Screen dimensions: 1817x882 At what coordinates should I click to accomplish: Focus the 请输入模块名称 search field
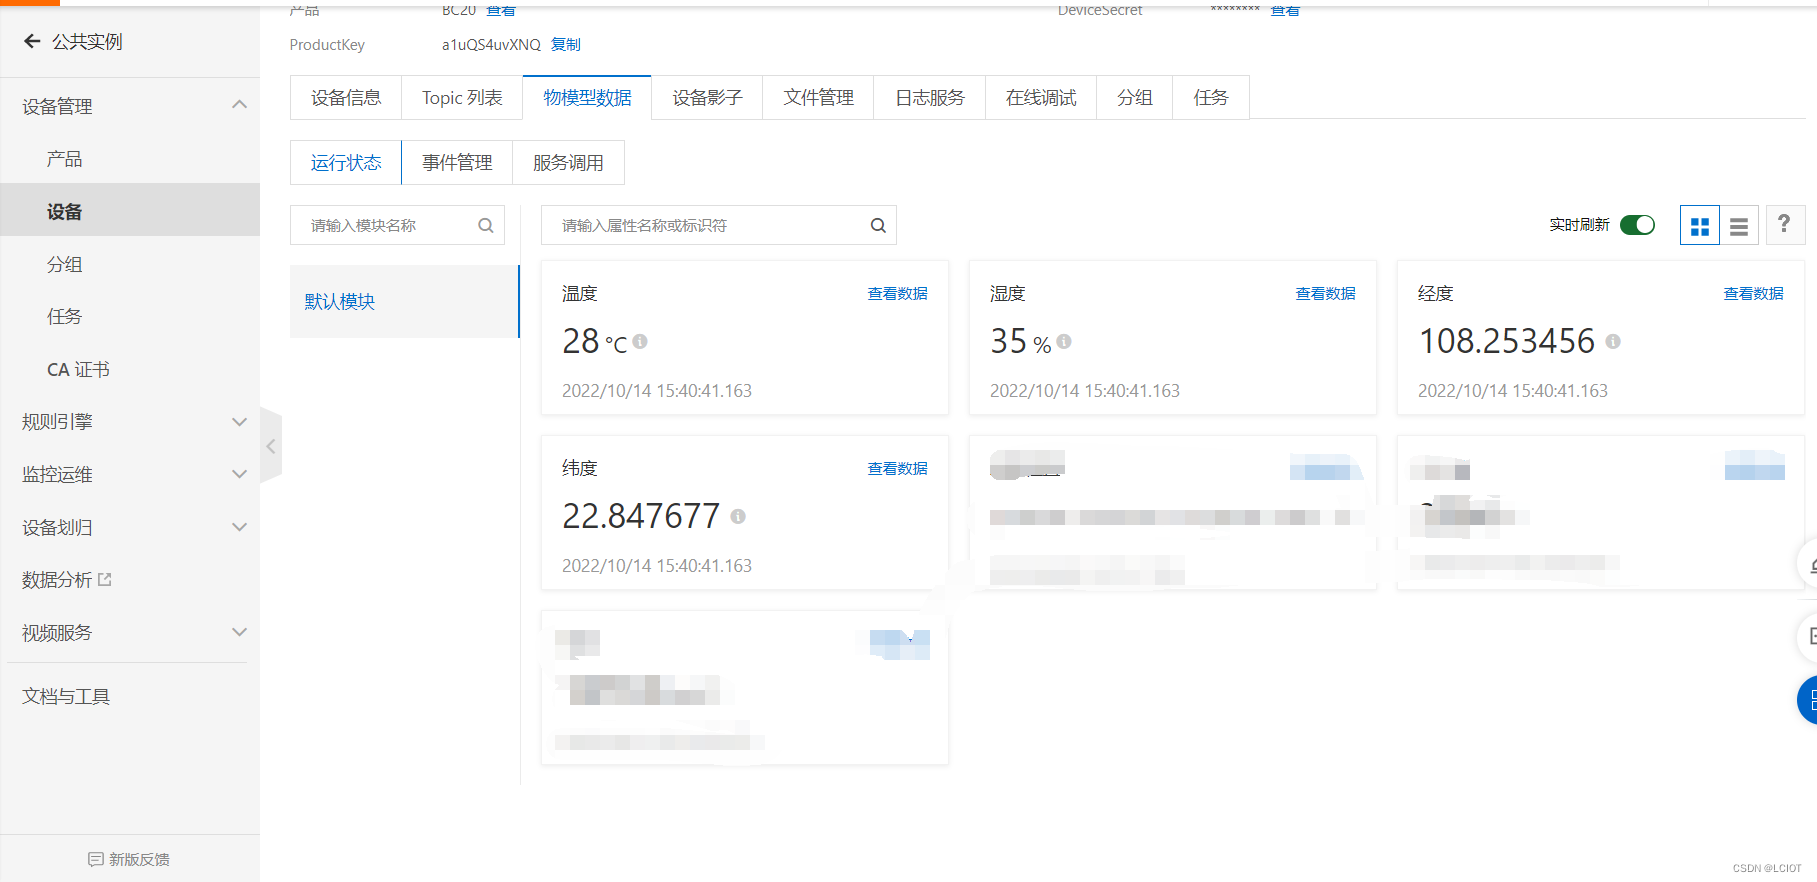pos(397,225)
